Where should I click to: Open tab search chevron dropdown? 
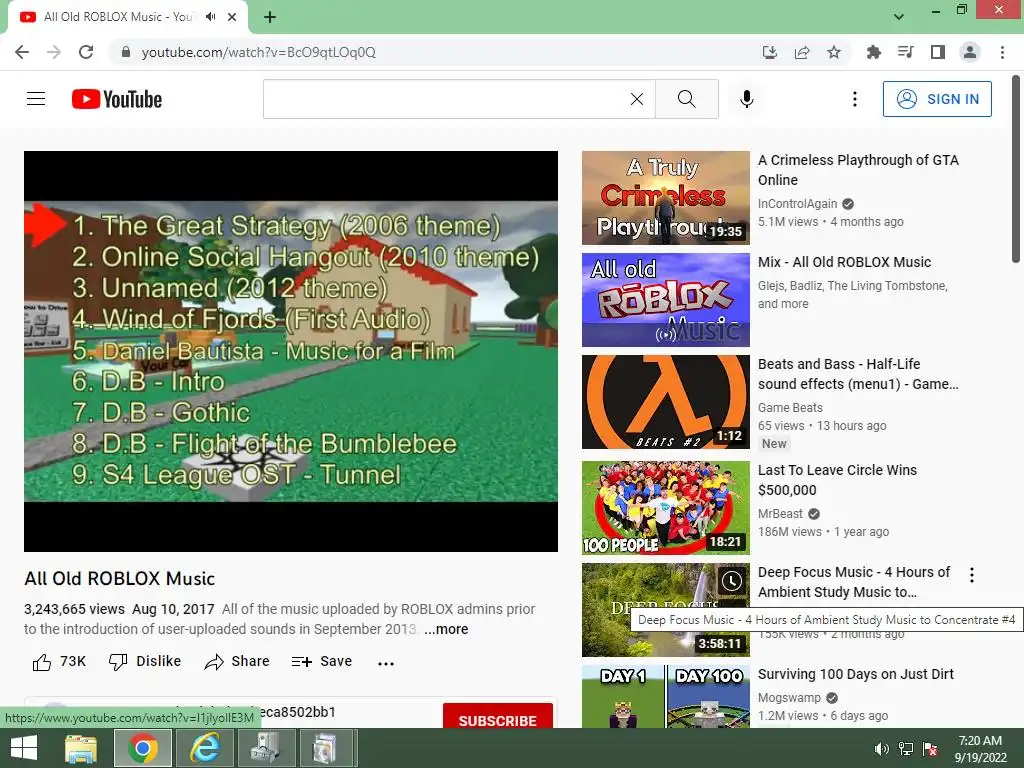(x=899, y=17)
